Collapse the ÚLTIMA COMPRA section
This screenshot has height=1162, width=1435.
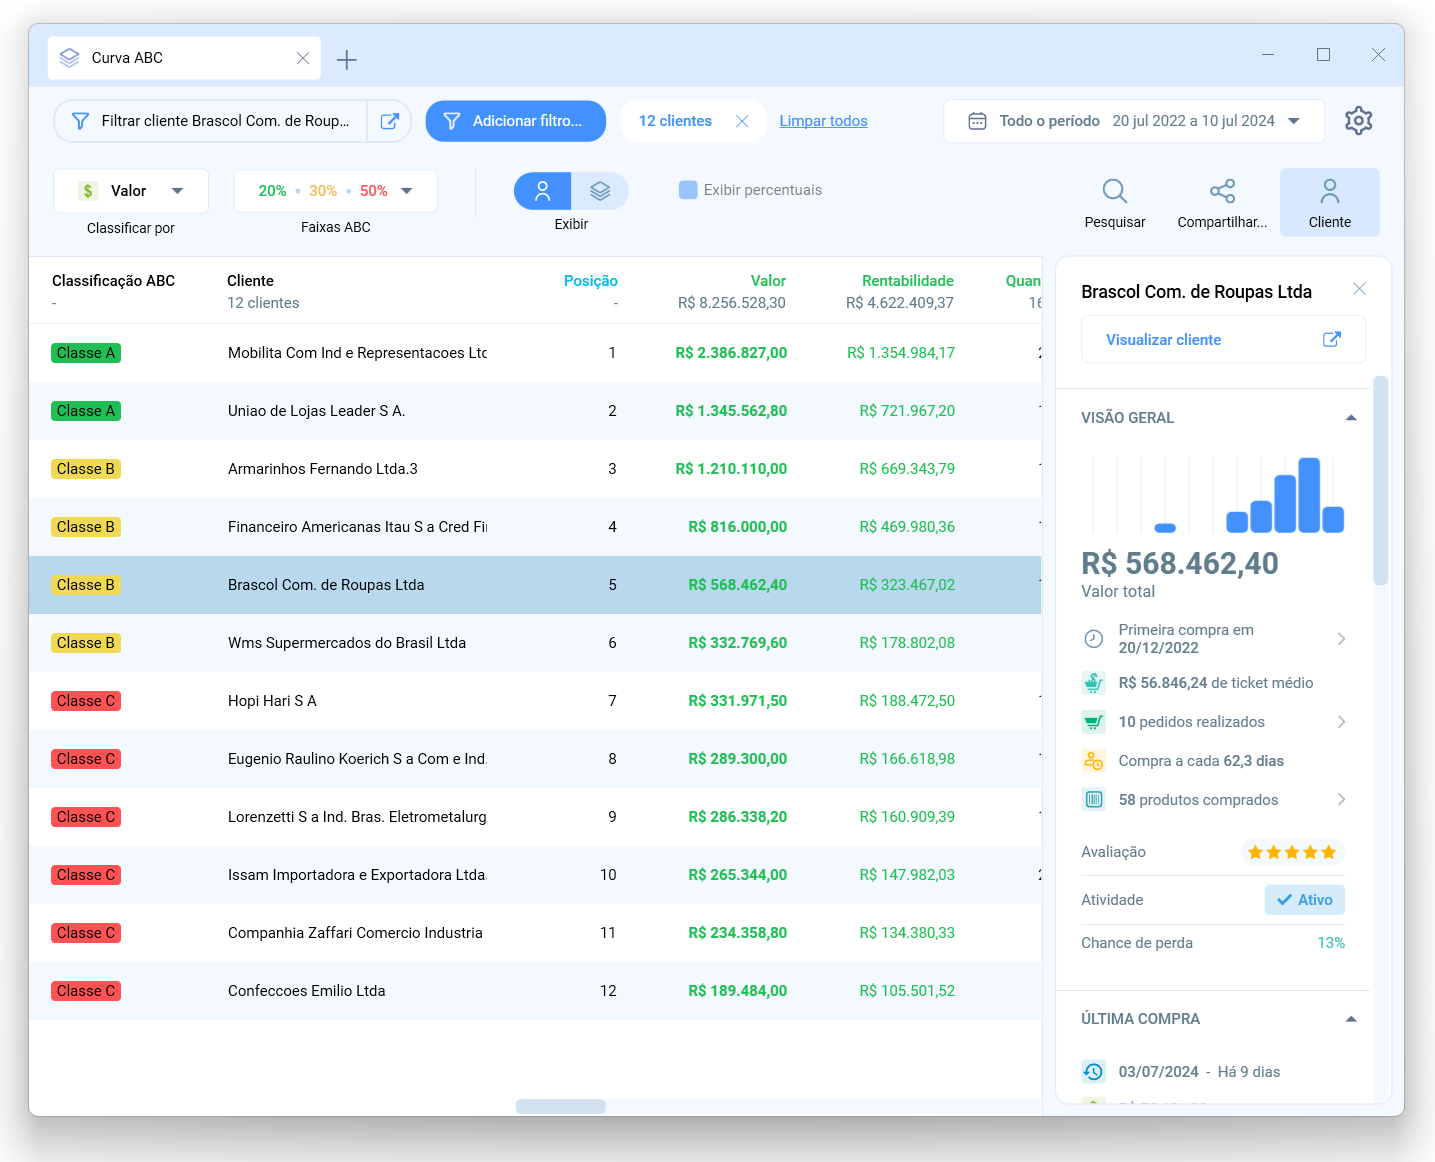click(1351, 1019)
